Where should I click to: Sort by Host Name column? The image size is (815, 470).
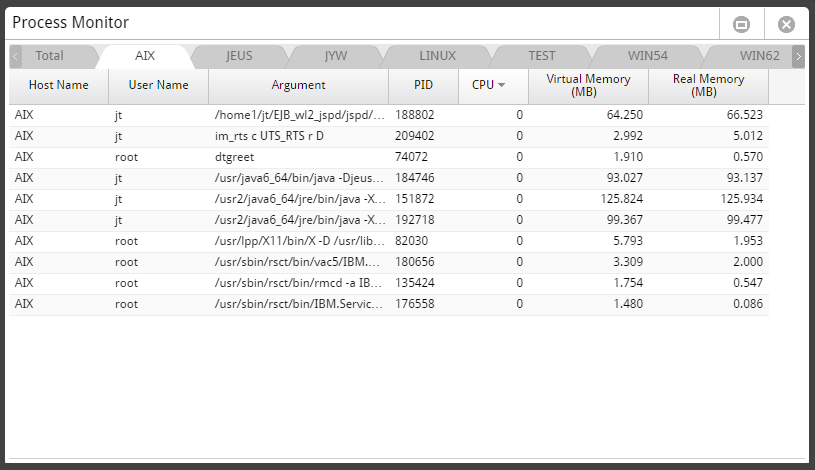pos(59,85)
